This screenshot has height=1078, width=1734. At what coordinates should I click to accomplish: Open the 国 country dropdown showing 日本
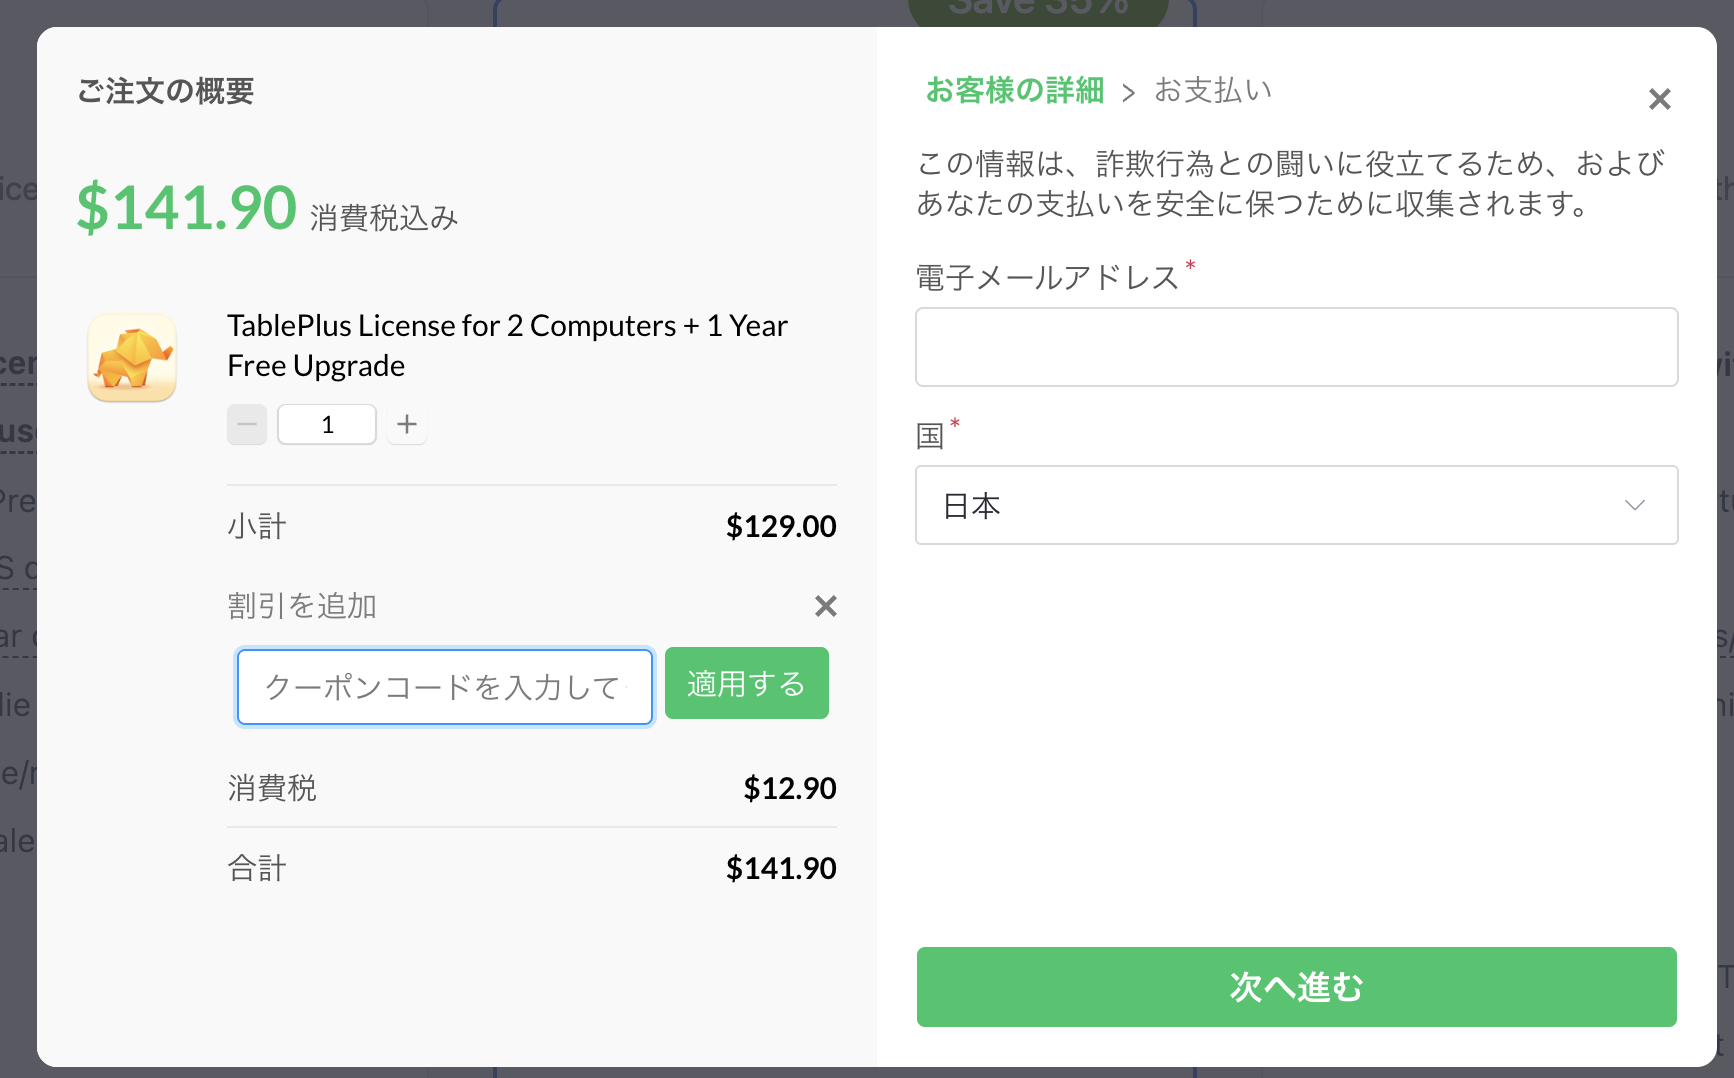pyautogui.click(x=1296, y=505)
